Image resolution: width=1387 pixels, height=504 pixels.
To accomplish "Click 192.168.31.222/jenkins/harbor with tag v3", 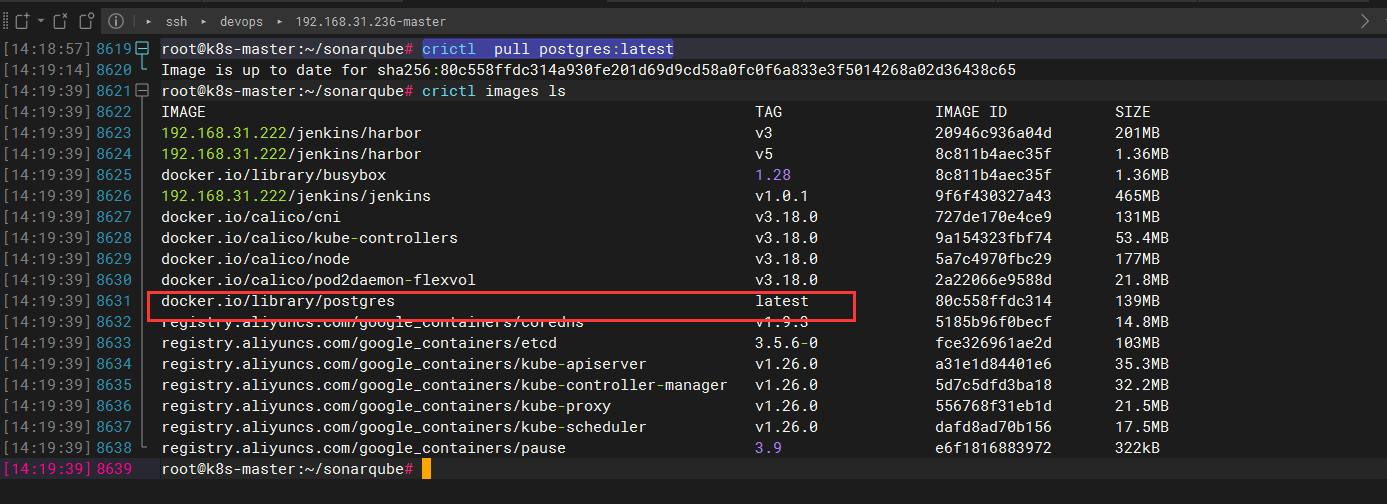I will pyautogui.click(x=291, y=133).
